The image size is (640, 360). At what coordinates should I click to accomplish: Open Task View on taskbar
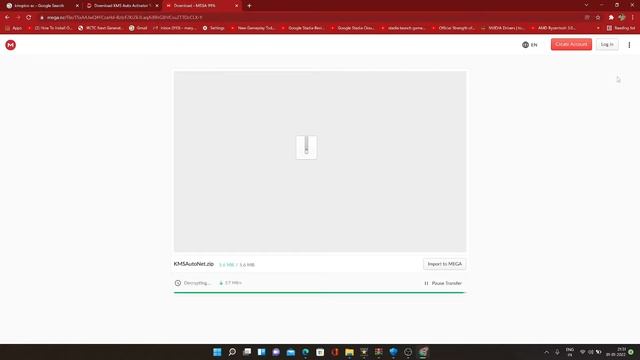pos(247,352)
